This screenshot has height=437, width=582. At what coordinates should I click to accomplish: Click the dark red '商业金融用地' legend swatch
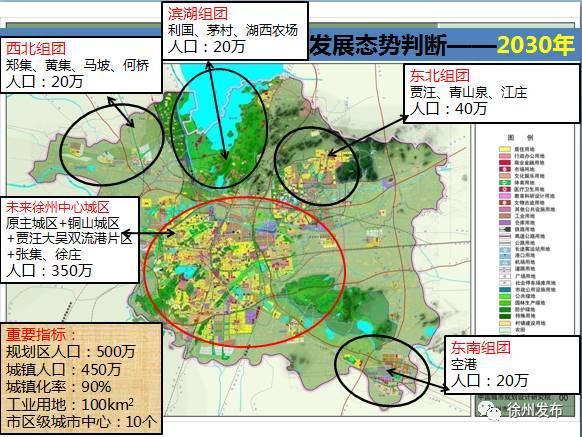[505, 163]
